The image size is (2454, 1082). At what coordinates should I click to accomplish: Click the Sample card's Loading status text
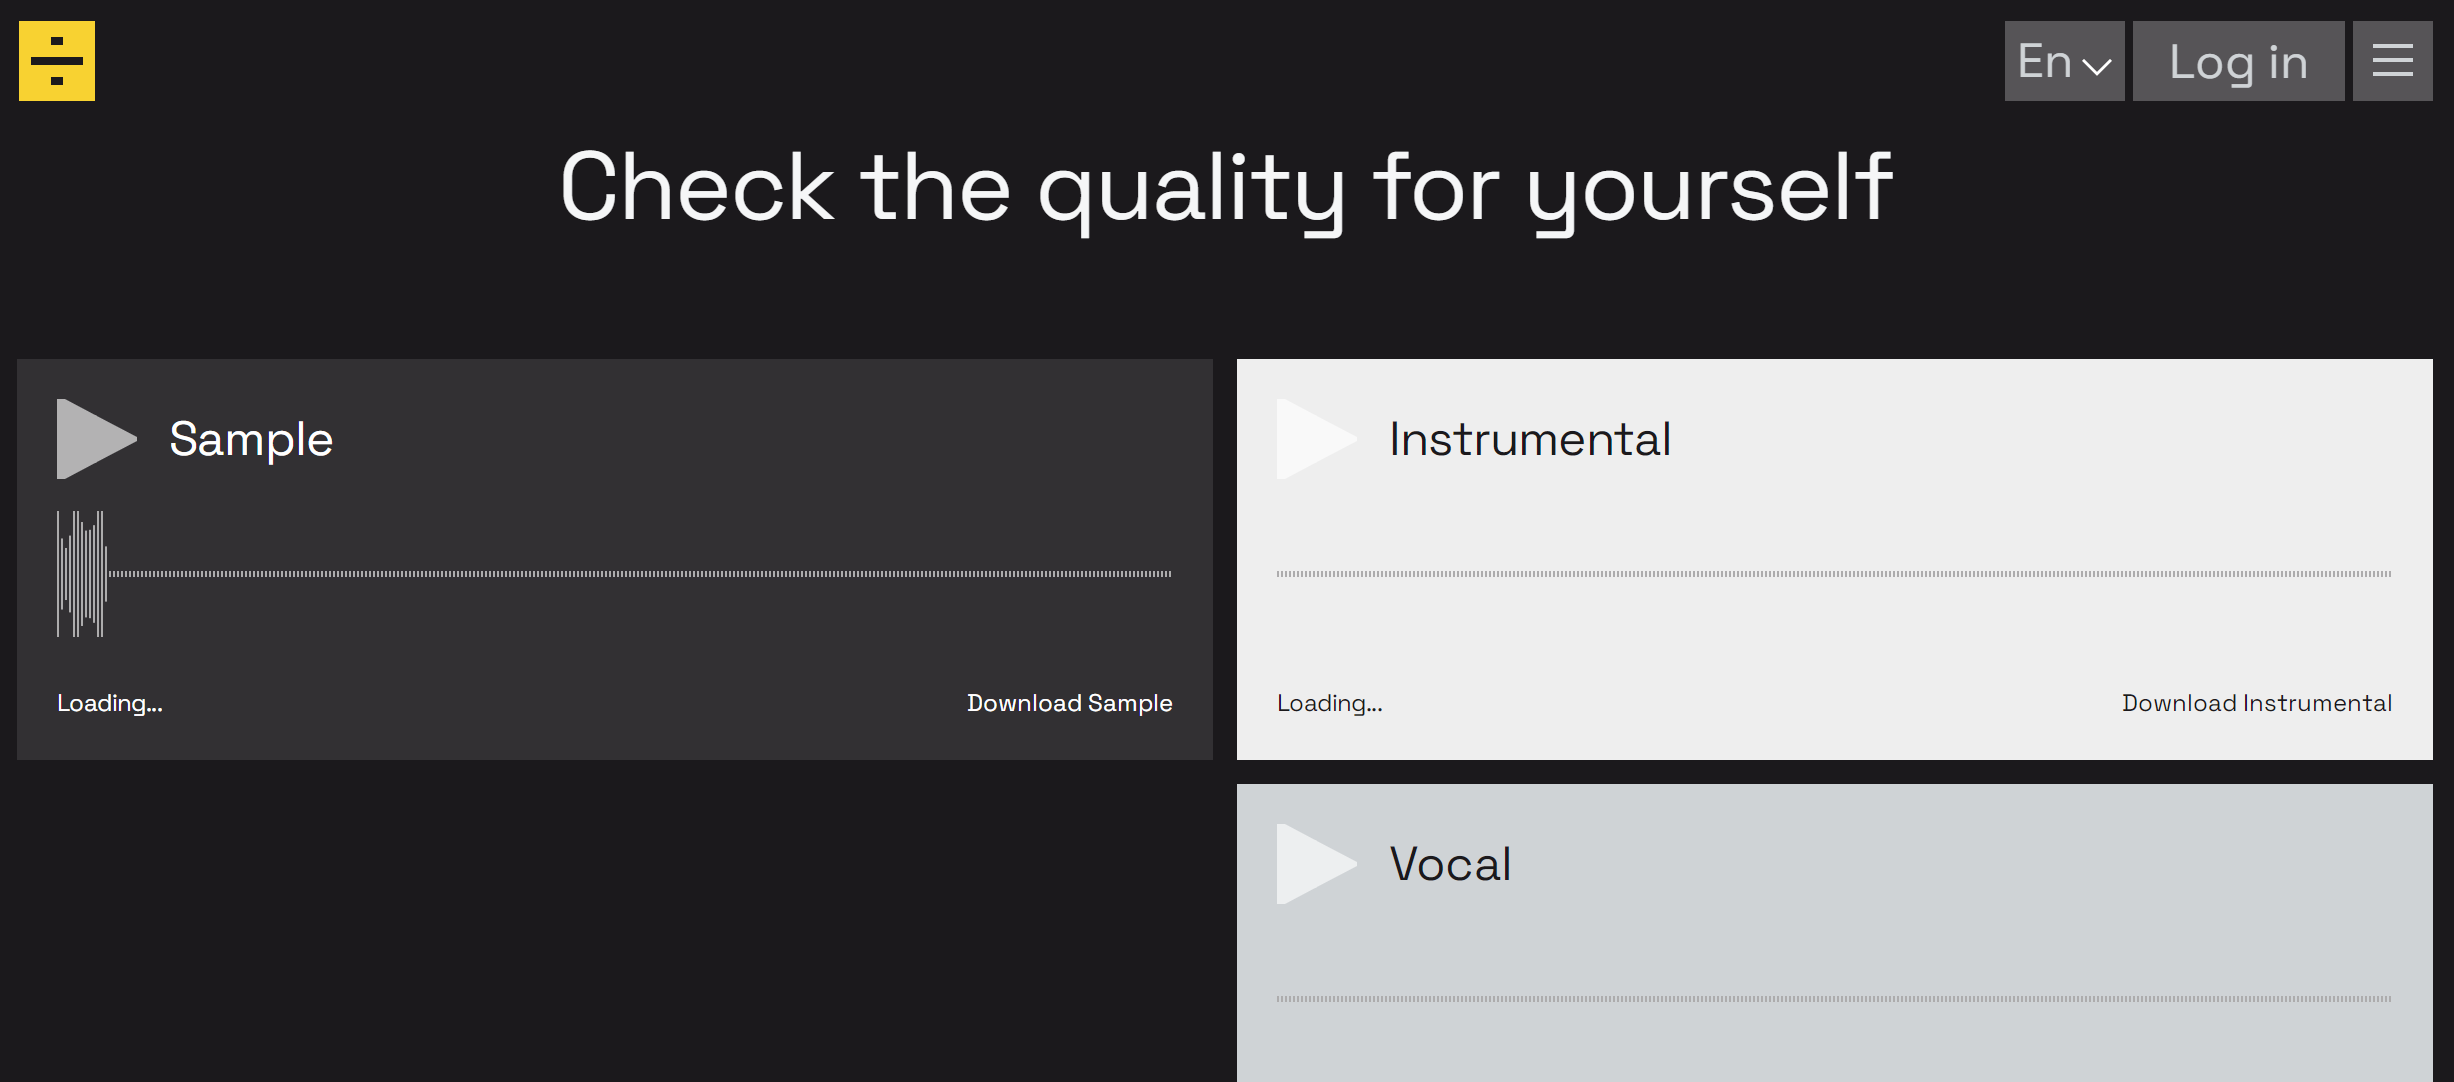[x=109, y=703]
